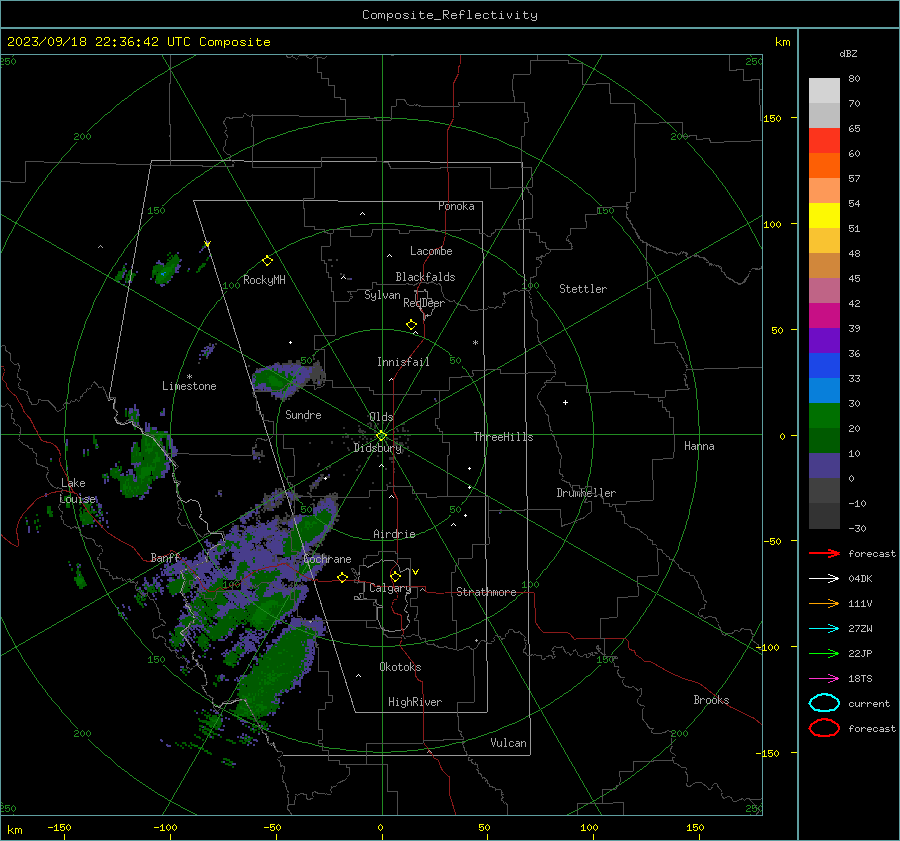The width and height of the screenshot is (900, 841).
Task: Click the RedDeer city label
Action: point(424,303)
